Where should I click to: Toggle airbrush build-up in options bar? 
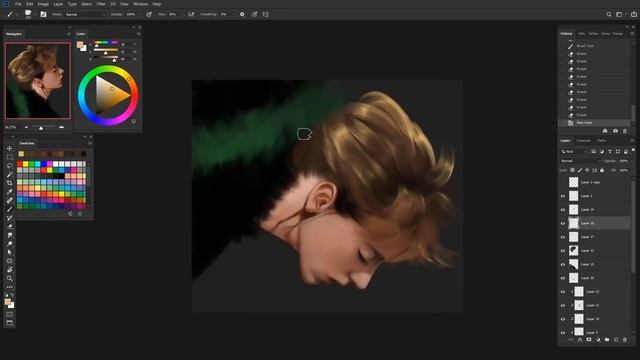pos(191,14)
